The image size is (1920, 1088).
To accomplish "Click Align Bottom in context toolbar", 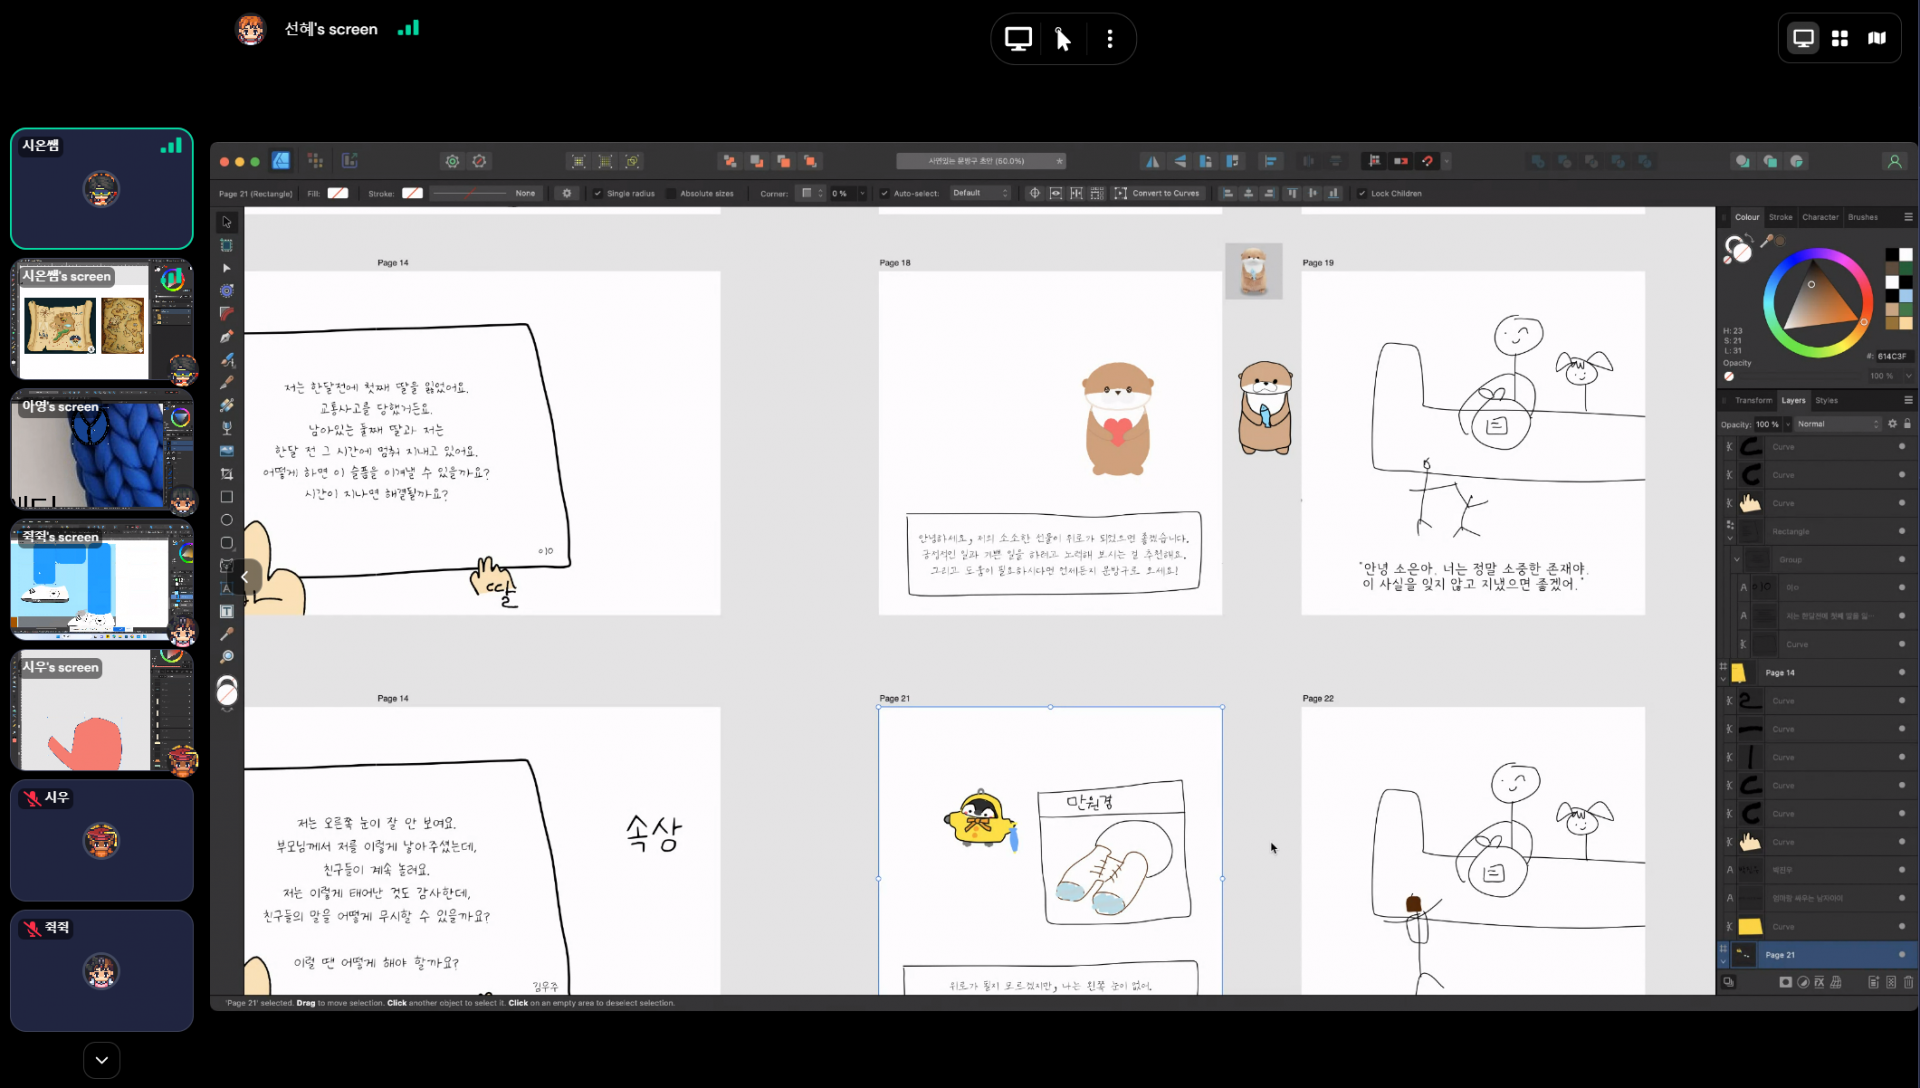I will [x=1333, y=194].
